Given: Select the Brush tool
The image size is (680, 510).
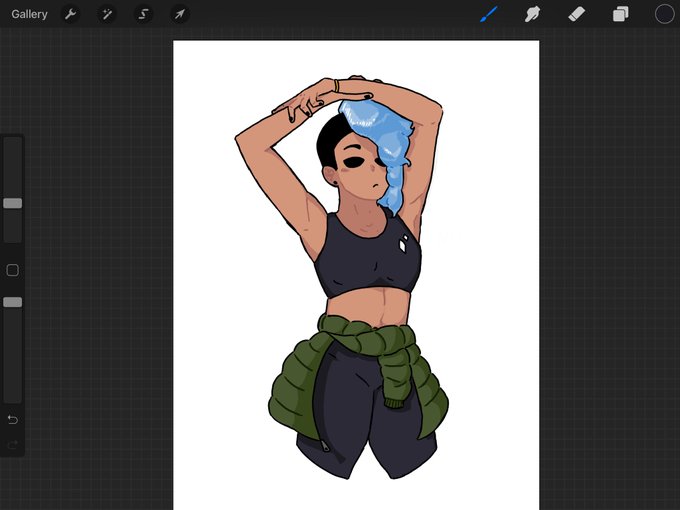Looking at the screenshot, I should click(489, 14).
